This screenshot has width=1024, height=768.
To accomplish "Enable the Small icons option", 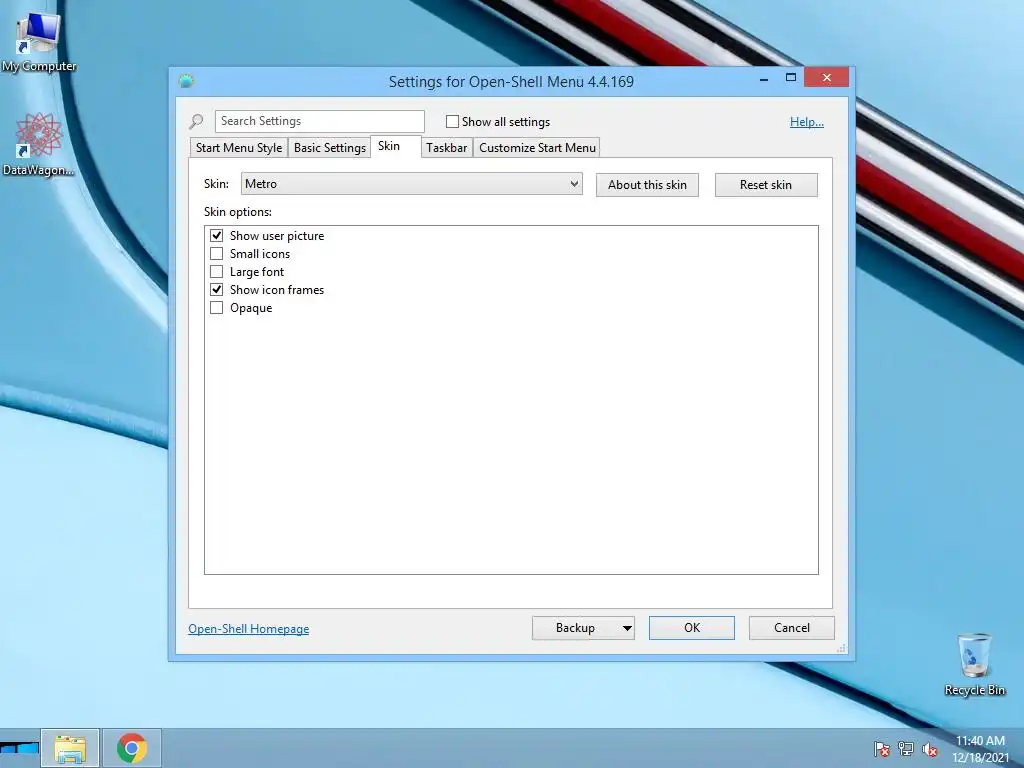I will (216, 253).
